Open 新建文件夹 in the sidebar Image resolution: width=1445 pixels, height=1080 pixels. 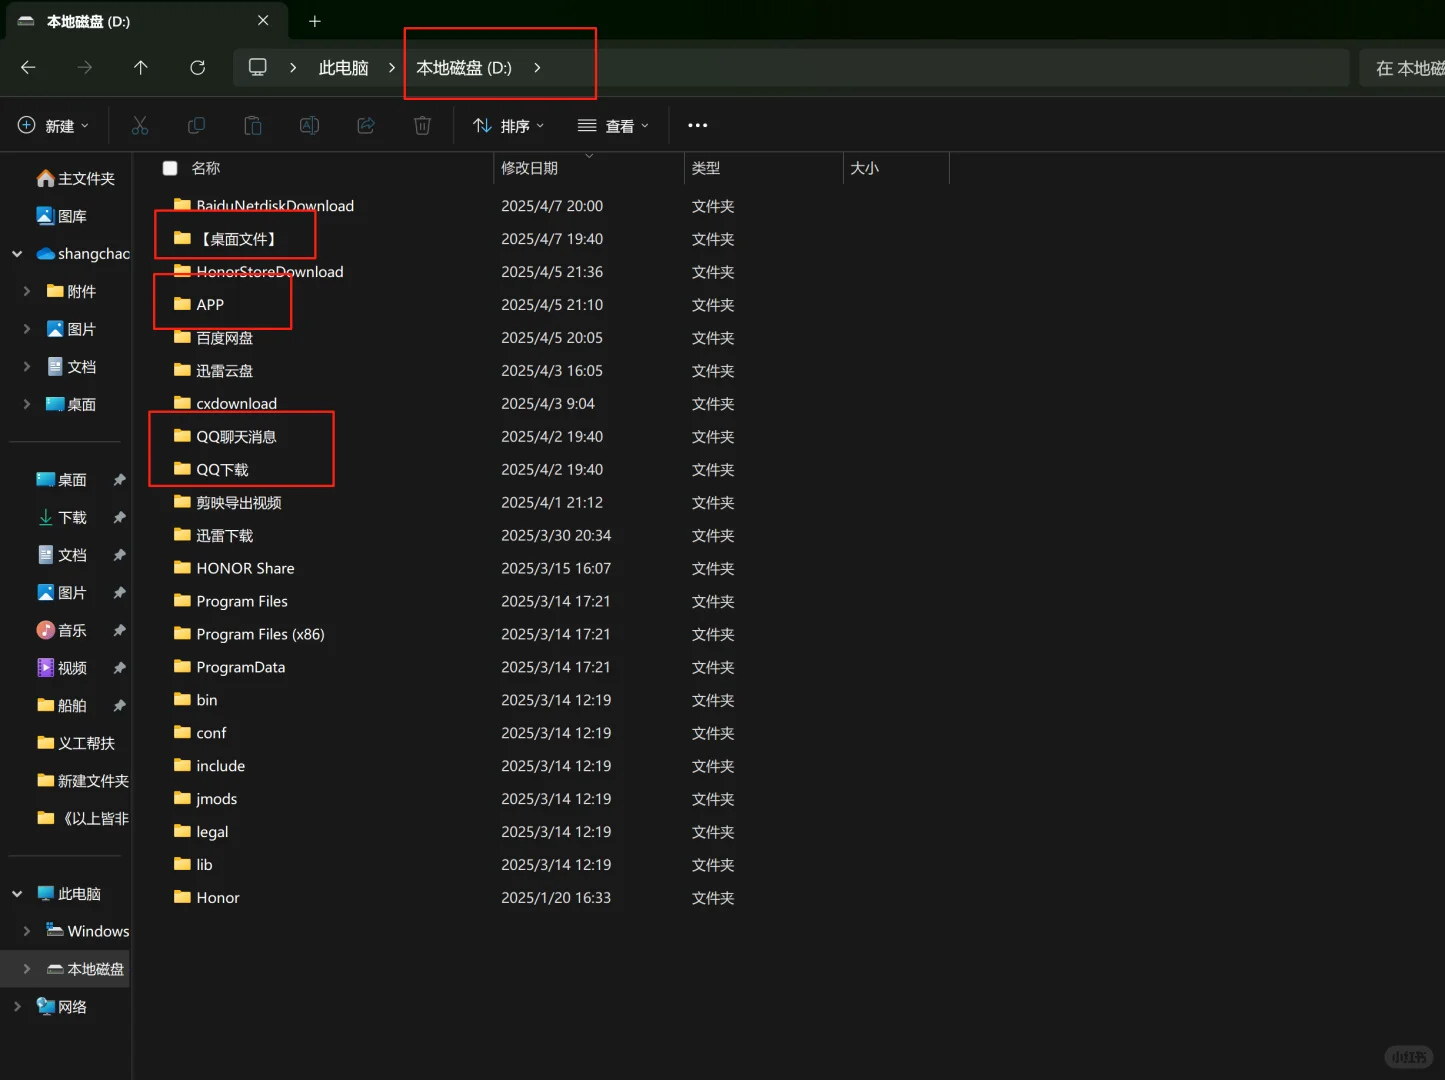(x=82, y=781)
